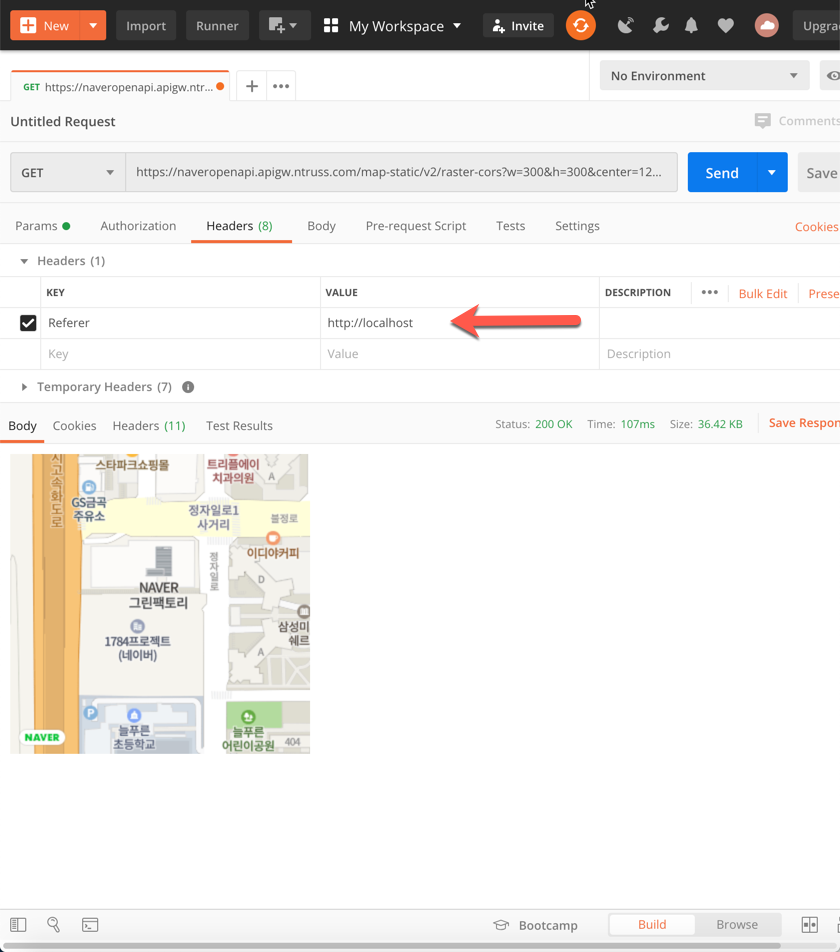Open the Comments icon
840x952 pixels.
(762, 121)
